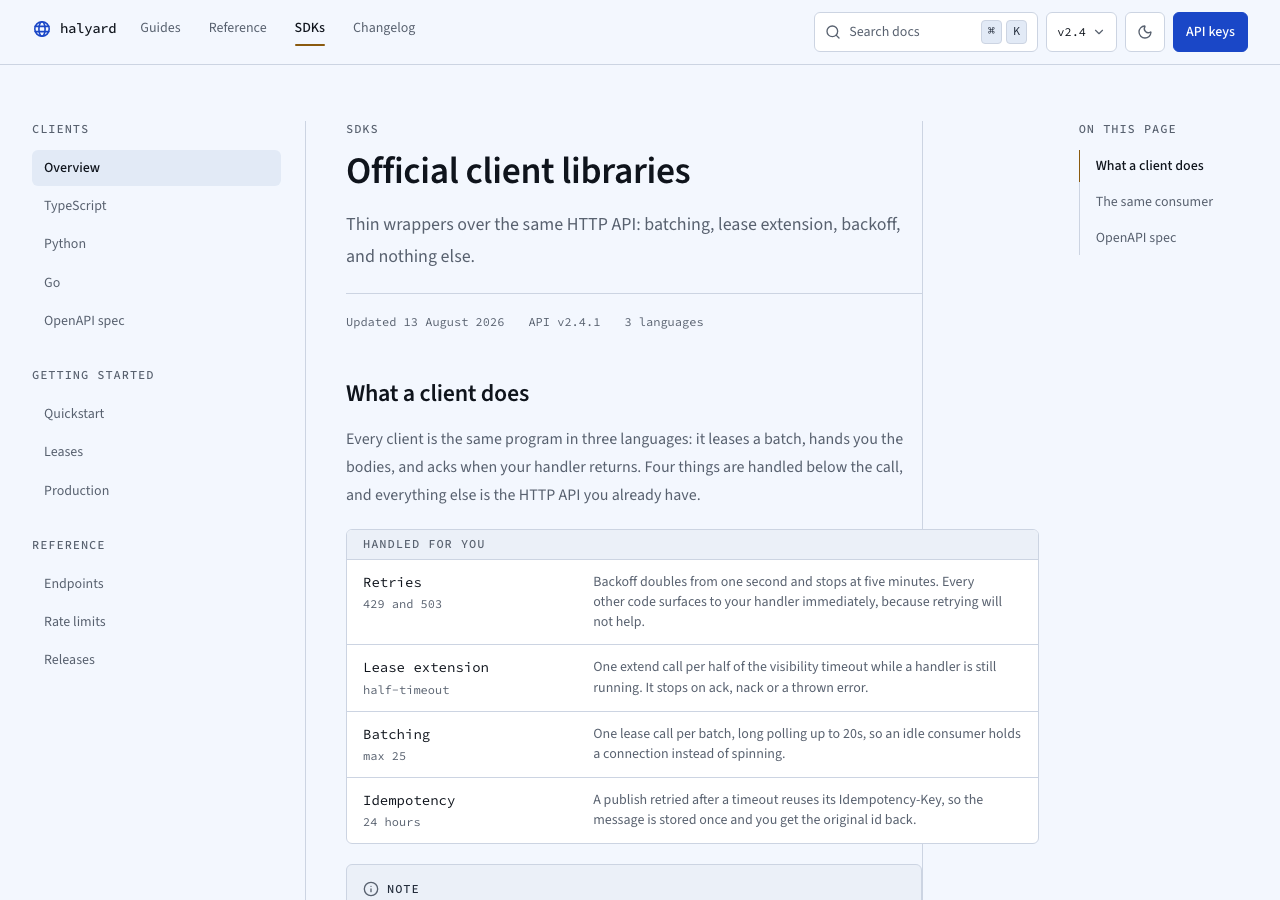Viewport: 1280px width, 900px height.
Task: Click the 'half-timeout' value
Action: point(406,690)
